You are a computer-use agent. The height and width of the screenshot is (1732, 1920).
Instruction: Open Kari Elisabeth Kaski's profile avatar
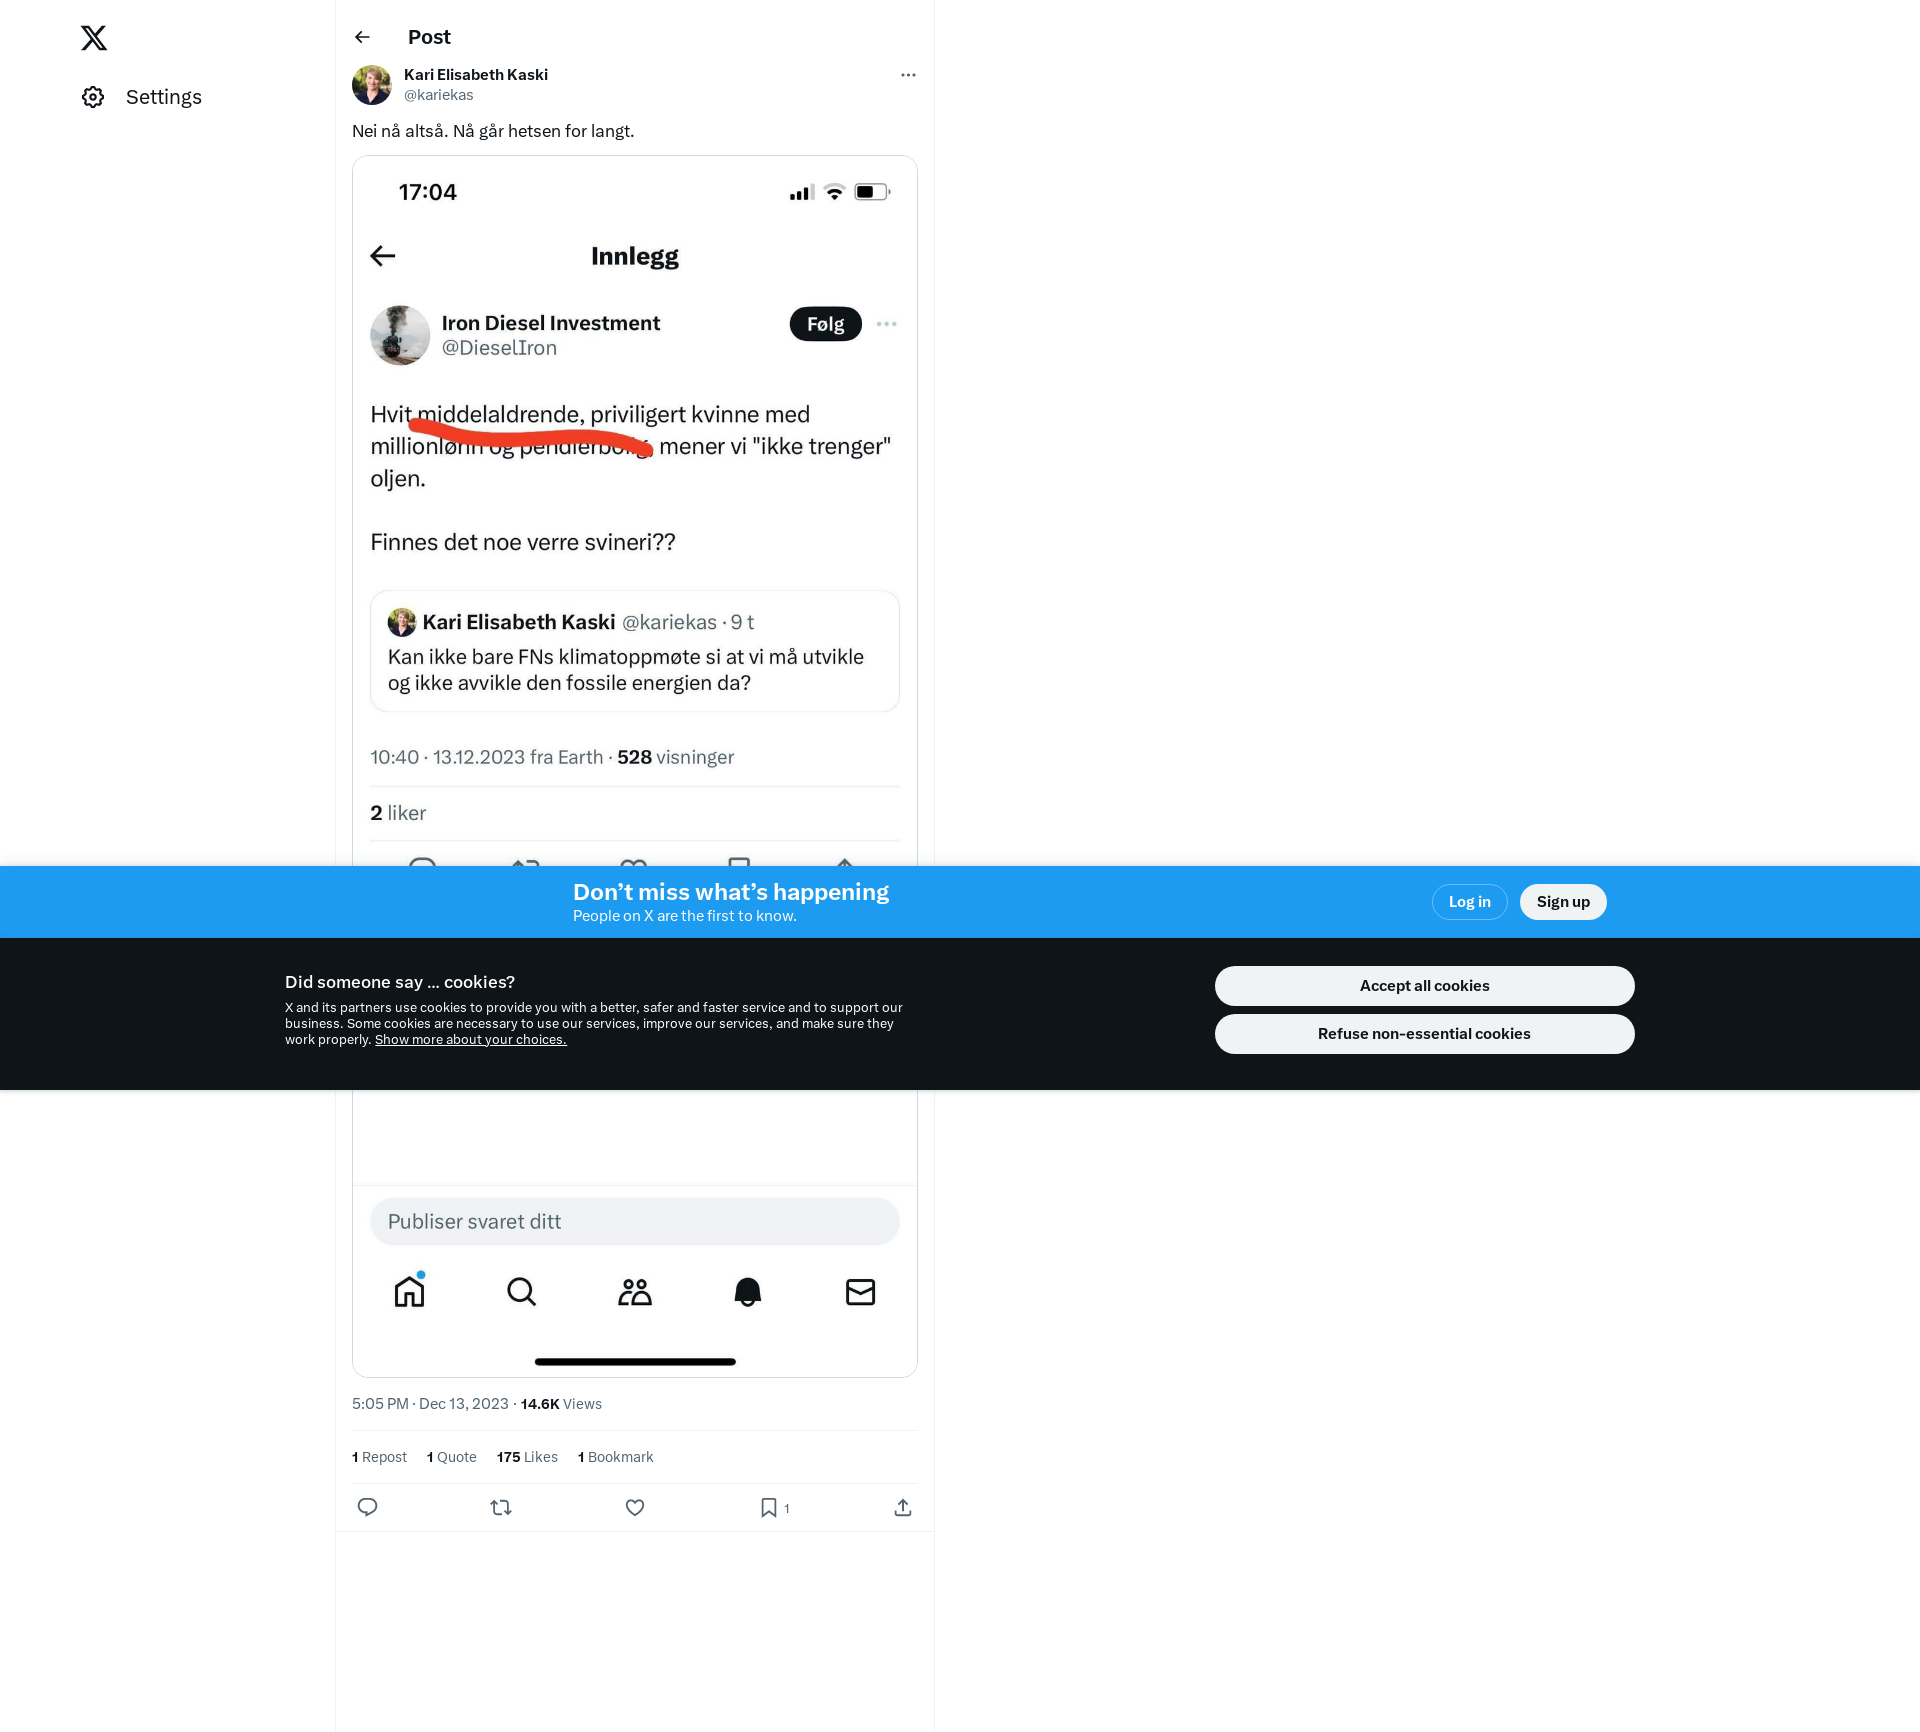[371, 85]
